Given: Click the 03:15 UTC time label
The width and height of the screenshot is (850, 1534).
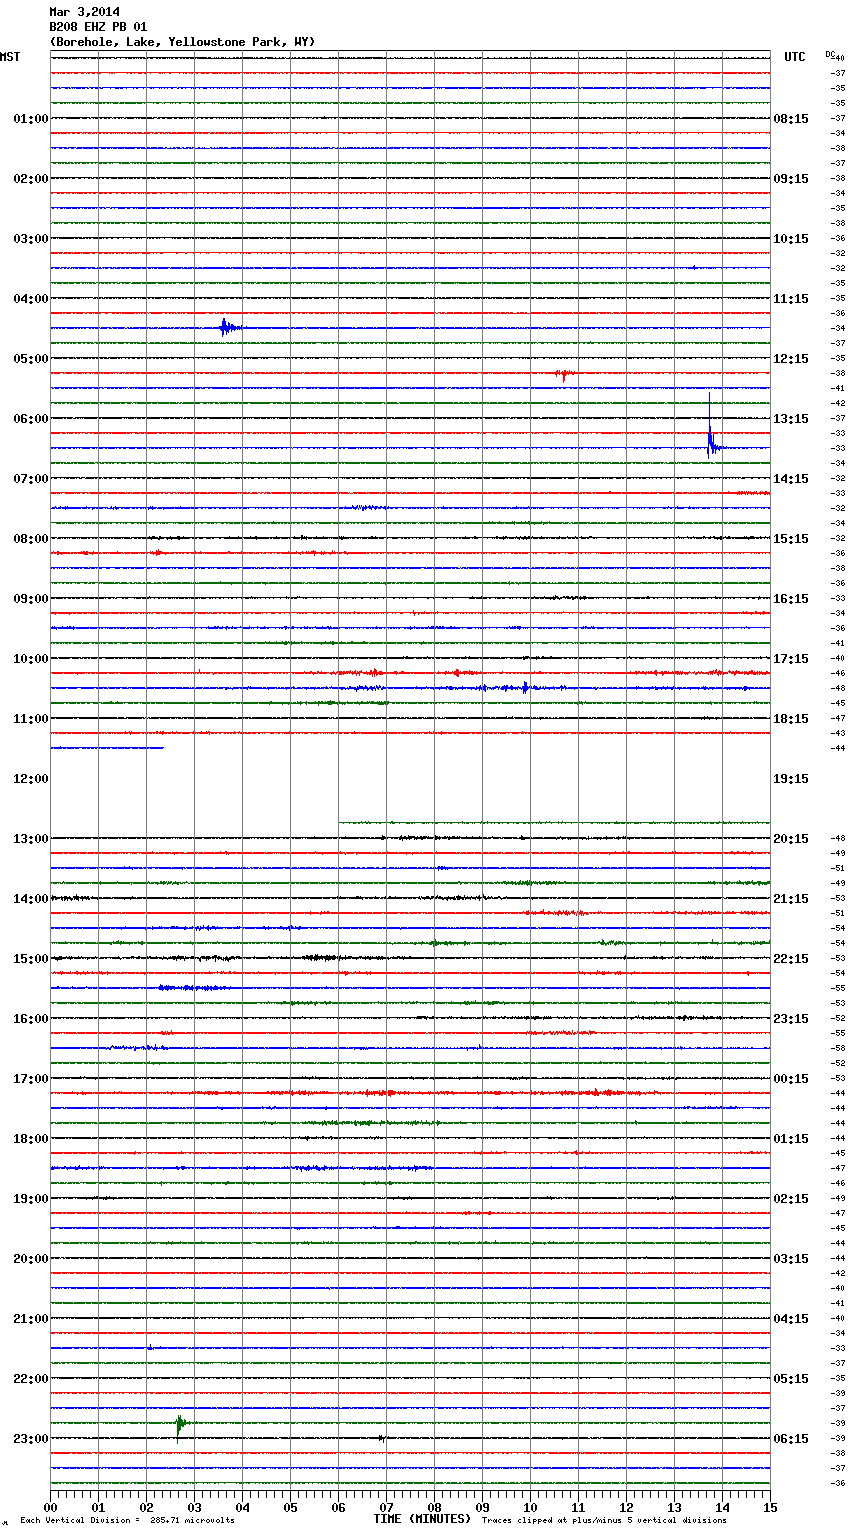Looking at the screenshot, I should [791, 1259].
